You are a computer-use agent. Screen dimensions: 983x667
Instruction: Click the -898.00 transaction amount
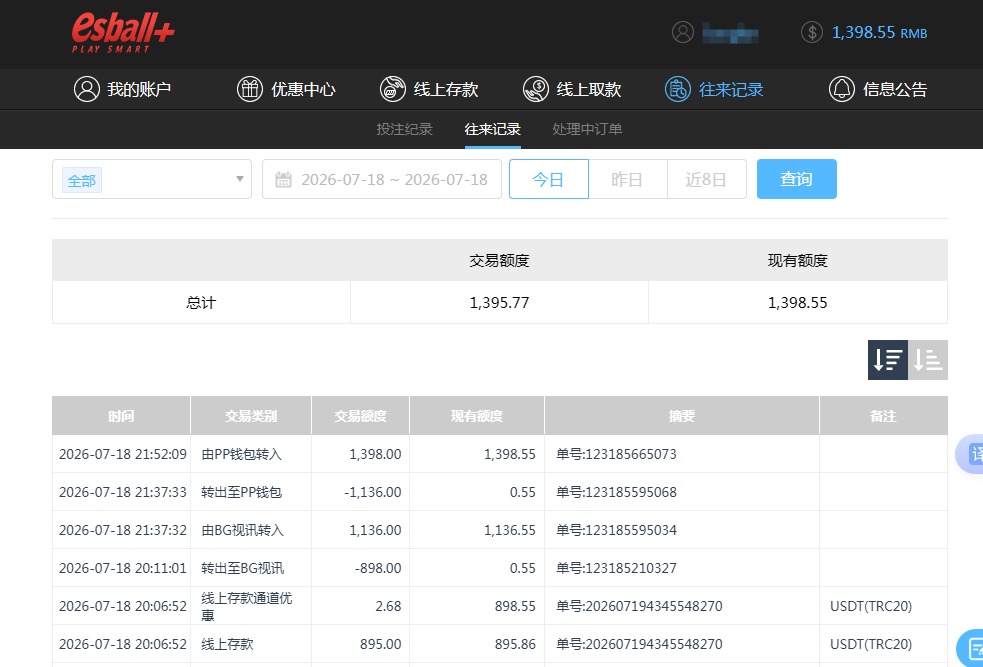pyautogui.click(x=378, y=568)
